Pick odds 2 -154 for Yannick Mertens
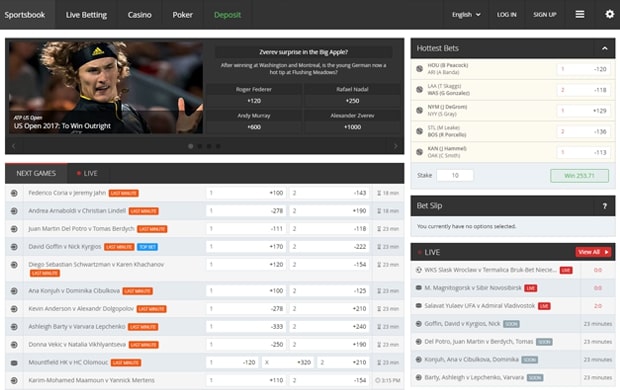Screen dimensions: 620x390 (x=329, y=381)
